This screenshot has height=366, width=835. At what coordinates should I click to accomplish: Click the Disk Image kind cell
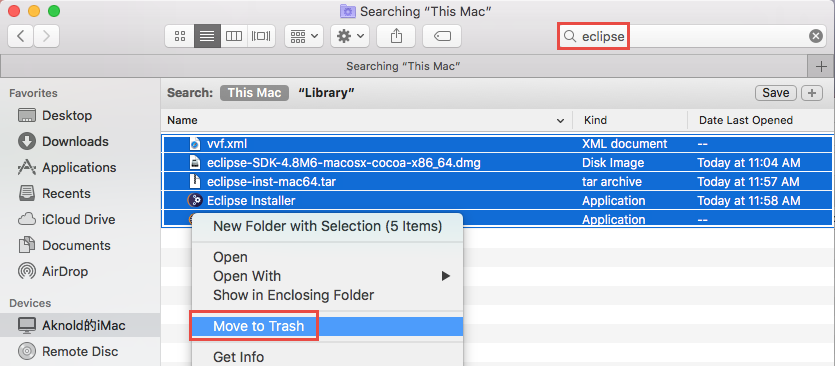[613, 163]
